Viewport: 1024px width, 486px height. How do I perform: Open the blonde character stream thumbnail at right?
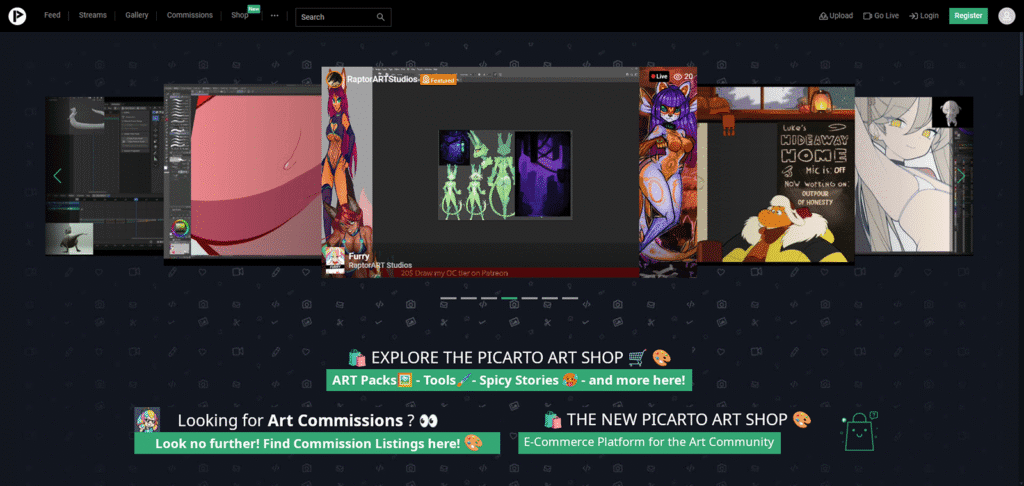(x=914, y=176)
